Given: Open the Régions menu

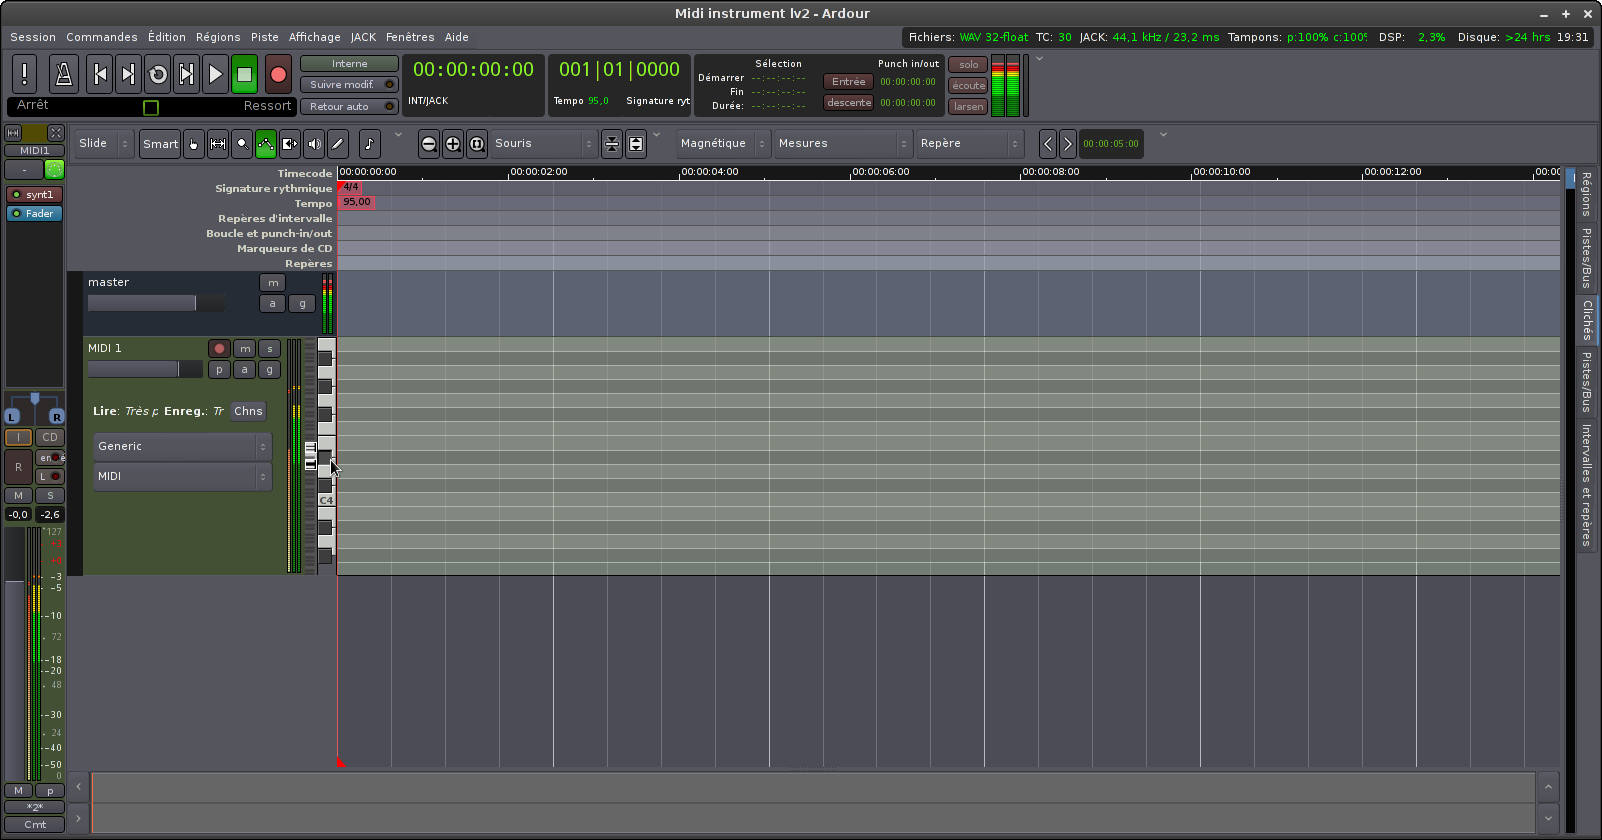Looking at the screenshot, I should tap(218, 37).
